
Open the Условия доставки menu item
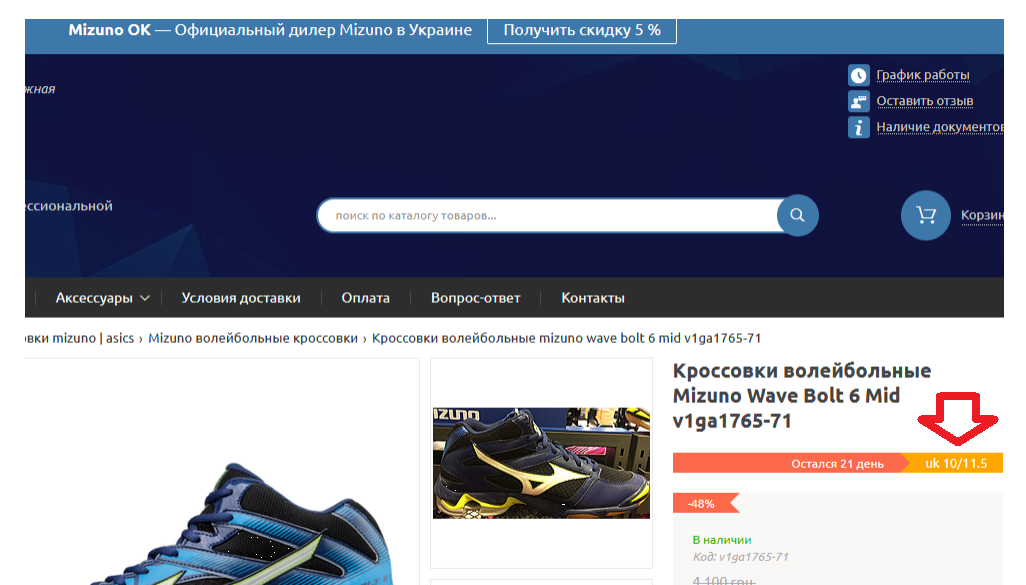pyautogui.click(x=241, y=298)
